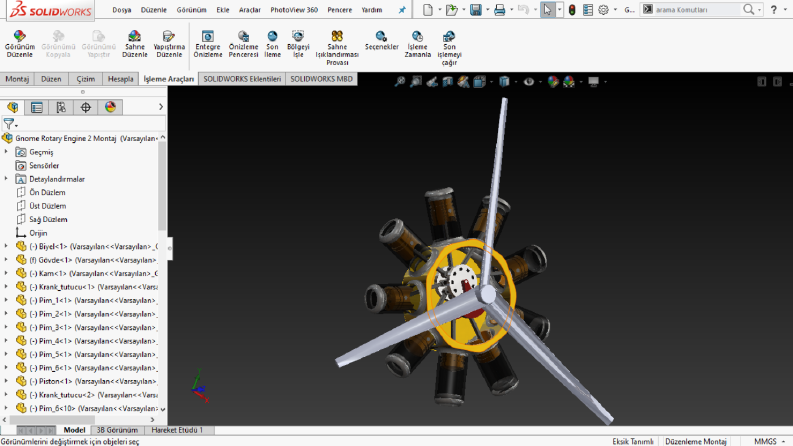Viewport: 793px width, 446px height.
Task: Click feature tree vertical scrollbar
Action: coord(162,187)
